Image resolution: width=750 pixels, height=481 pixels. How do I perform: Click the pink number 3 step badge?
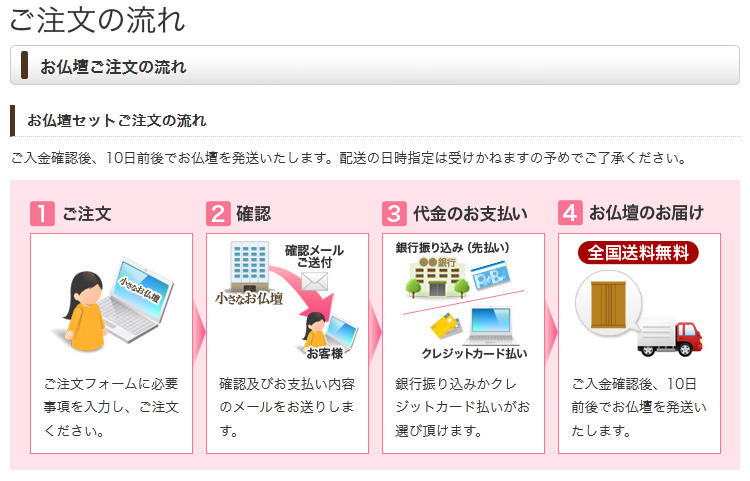point(395,213)
